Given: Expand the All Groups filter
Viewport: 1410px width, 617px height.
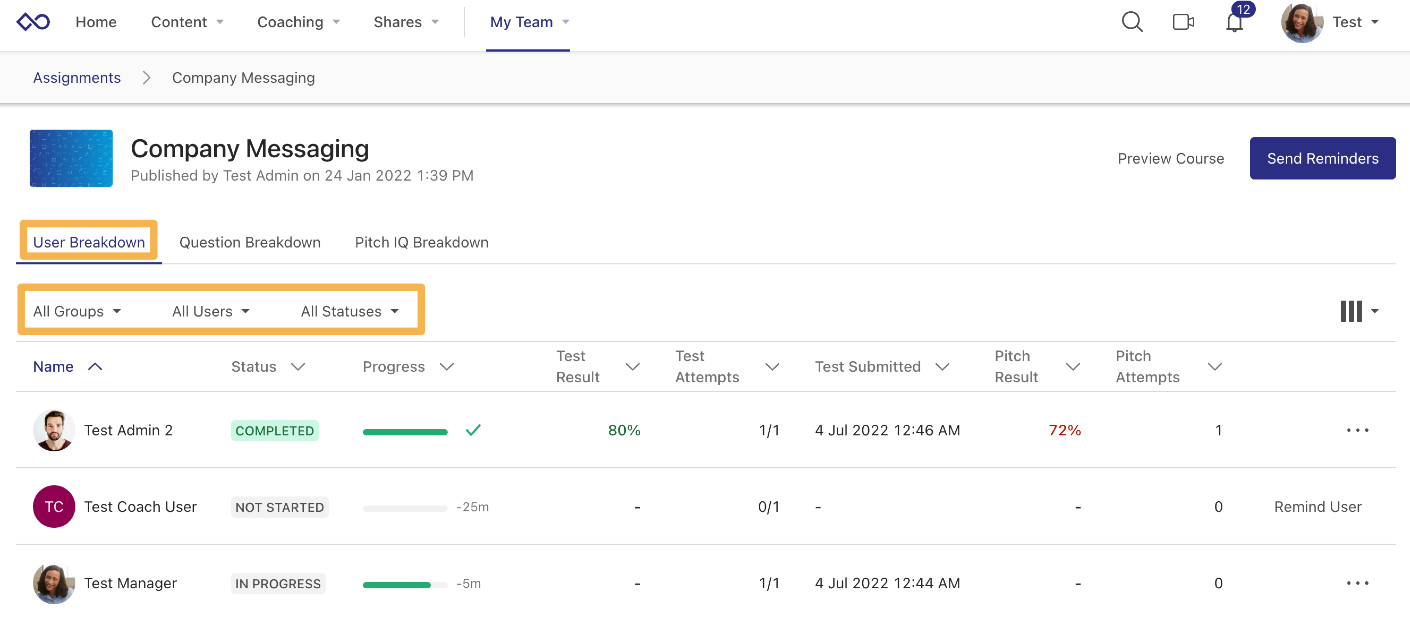Looking at the screenshot, I should click(x=77, y=311).
